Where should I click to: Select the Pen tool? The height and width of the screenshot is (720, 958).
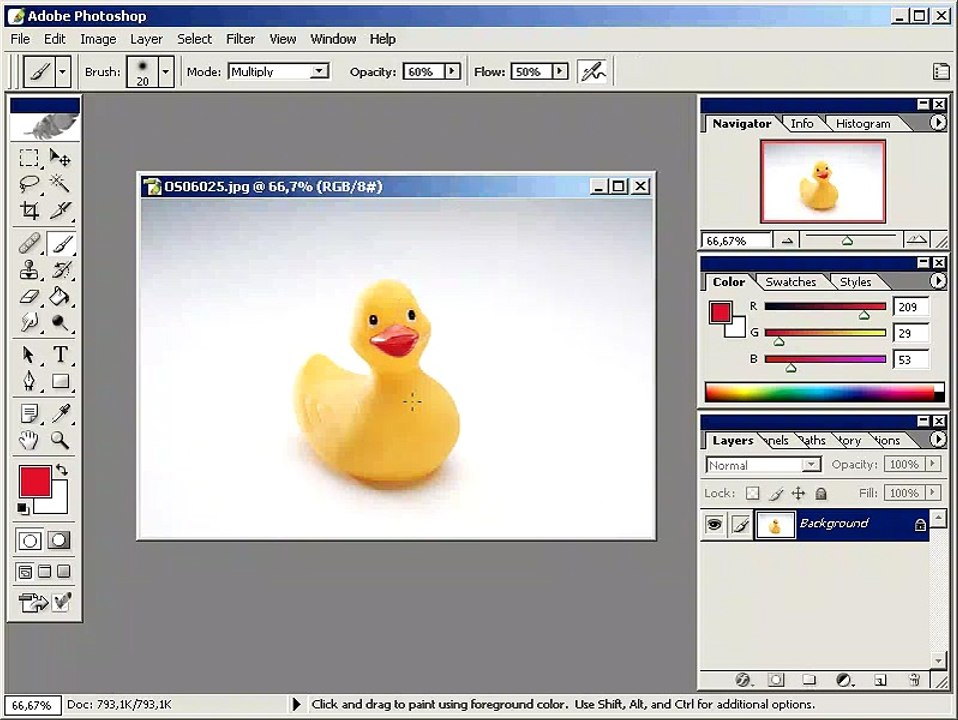click(29, 381)
